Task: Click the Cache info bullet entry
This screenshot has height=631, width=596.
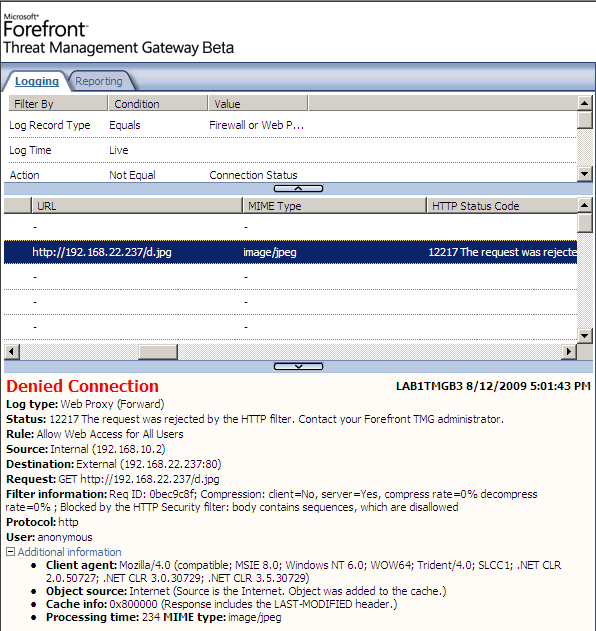Action: [x=221, y=604]
